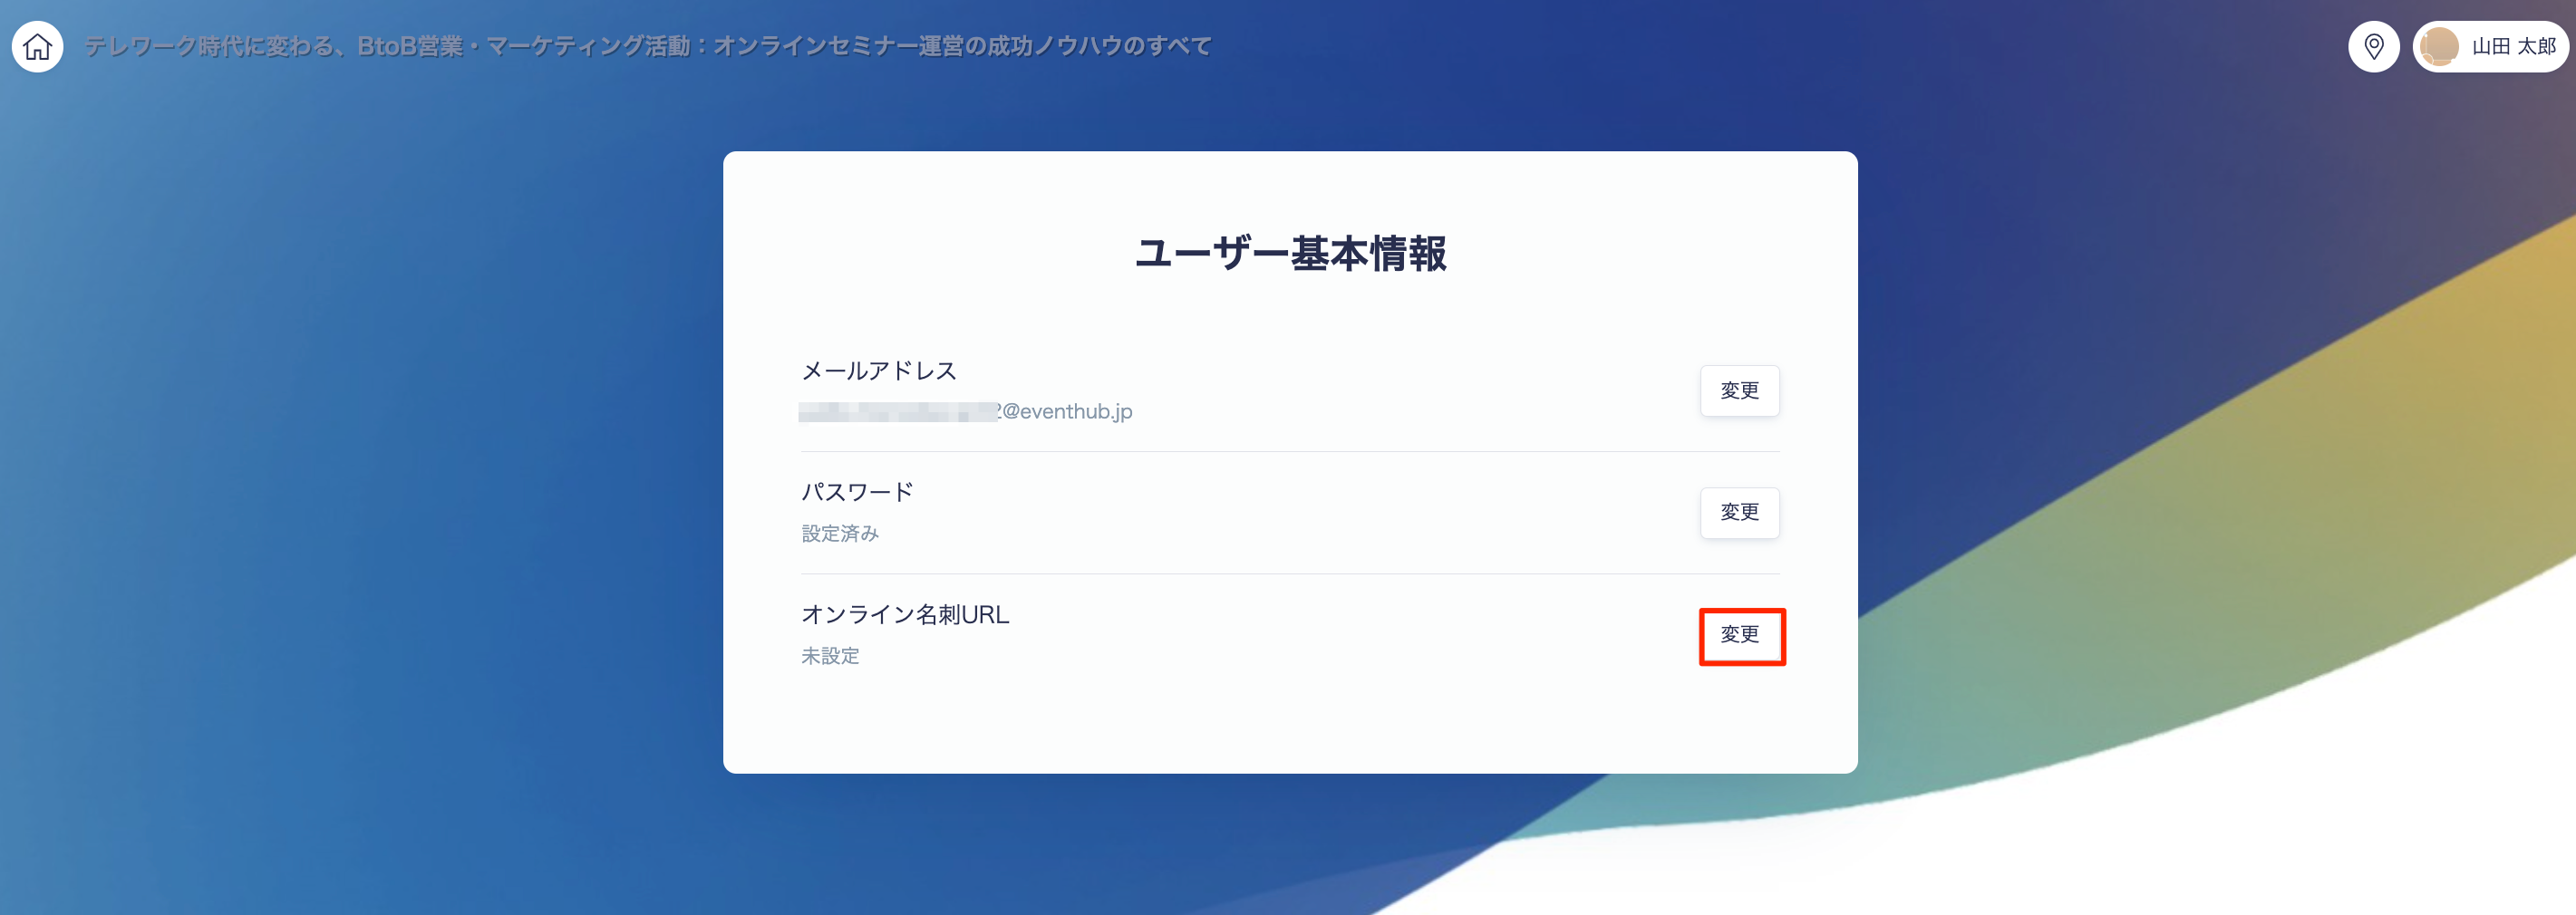Click the 未設定 status text
Image resolution: width=2576 pixels, height=915 pixels.
830,655
